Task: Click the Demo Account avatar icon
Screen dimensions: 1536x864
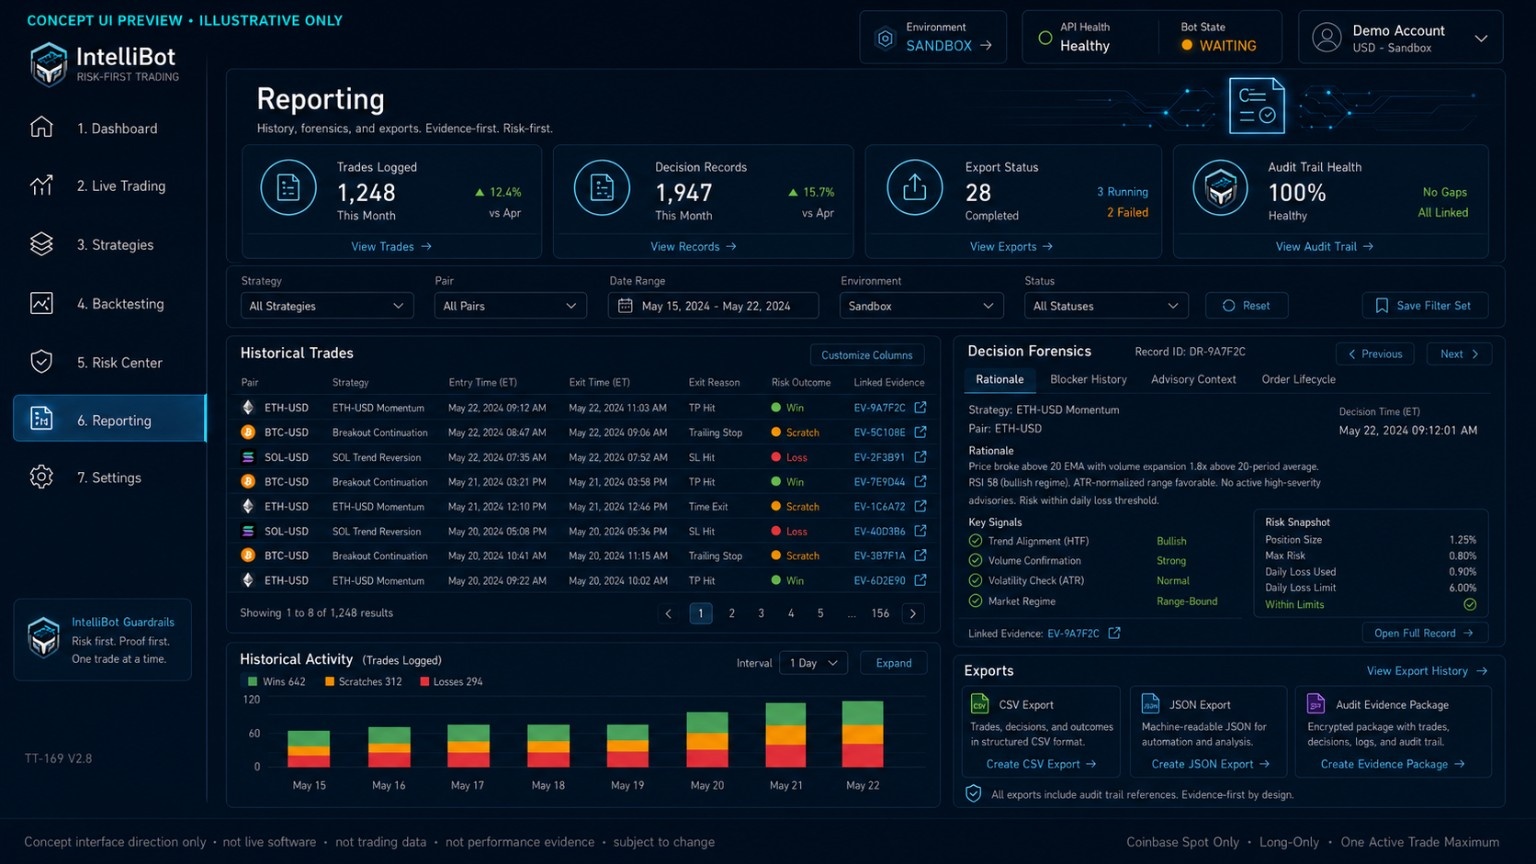Action: [1327, 38]
